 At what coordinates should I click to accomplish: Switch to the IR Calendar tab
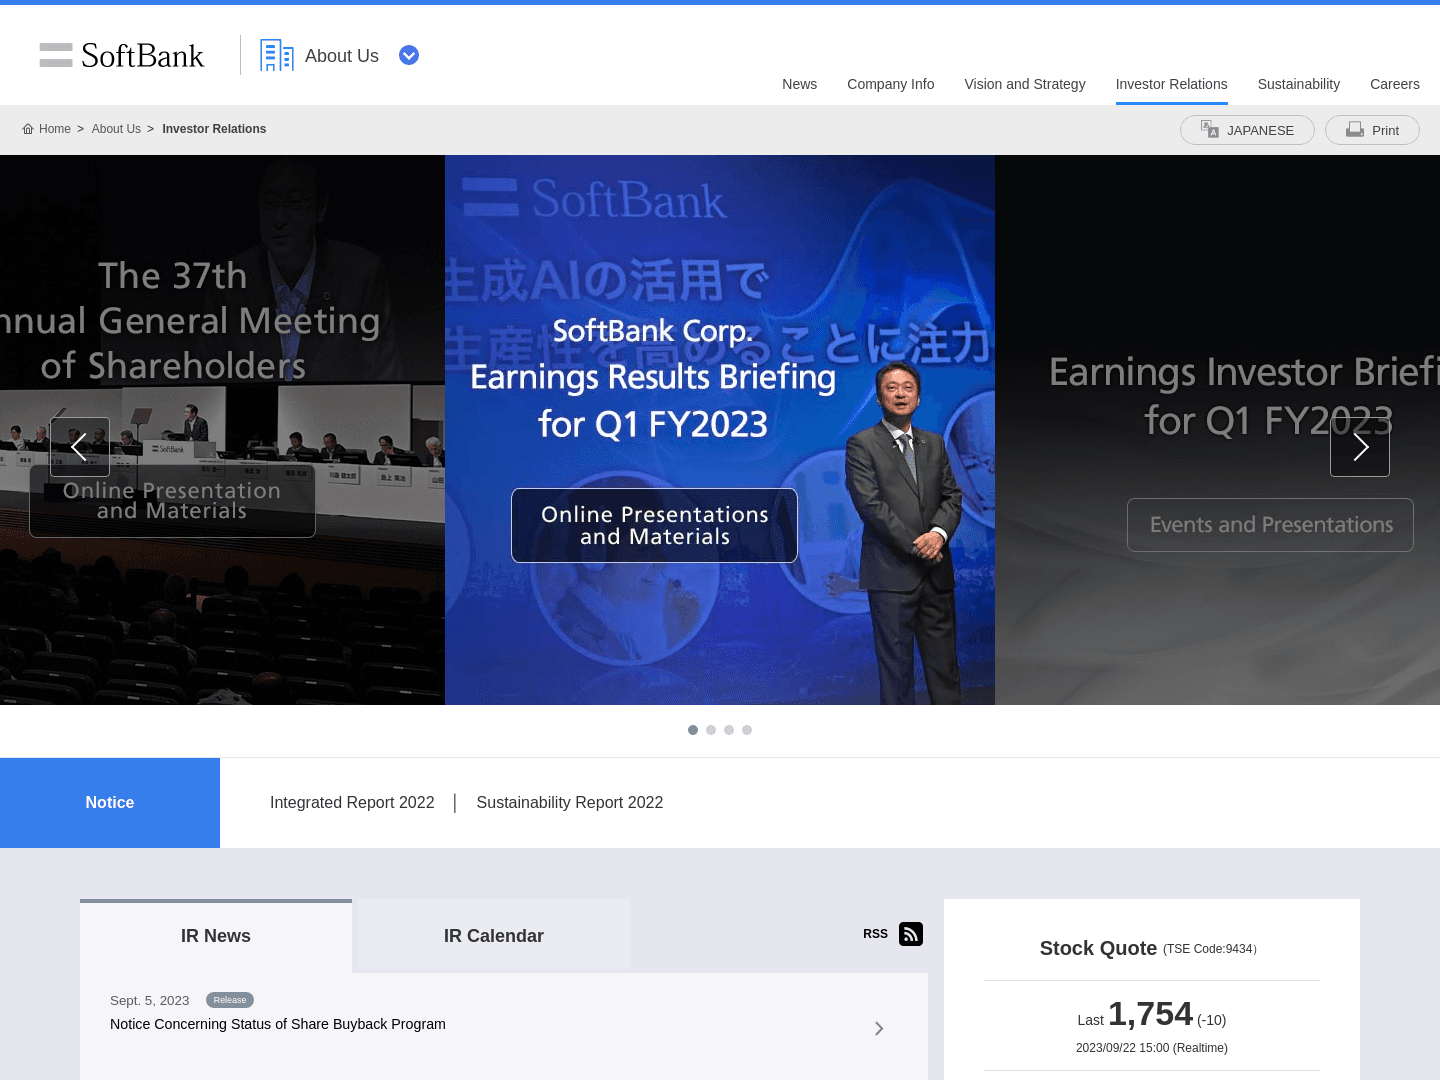[x=494, y=936]
